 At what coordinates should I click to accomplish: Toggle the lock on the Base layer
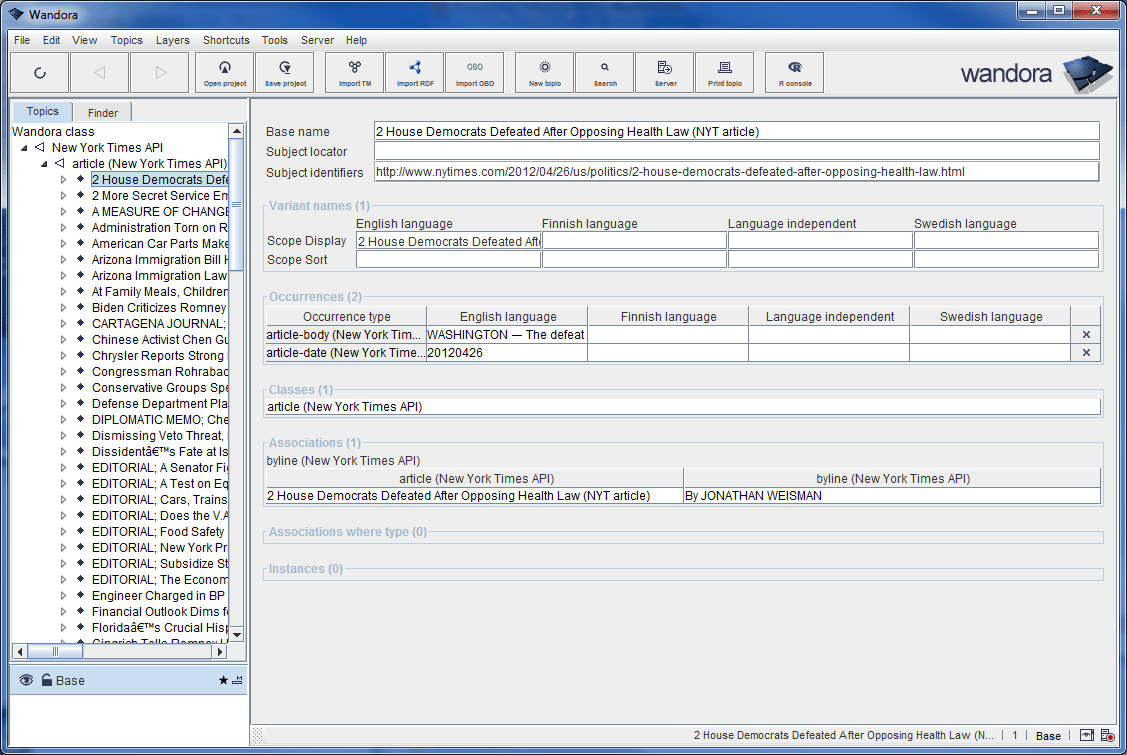tap(46, 680)
